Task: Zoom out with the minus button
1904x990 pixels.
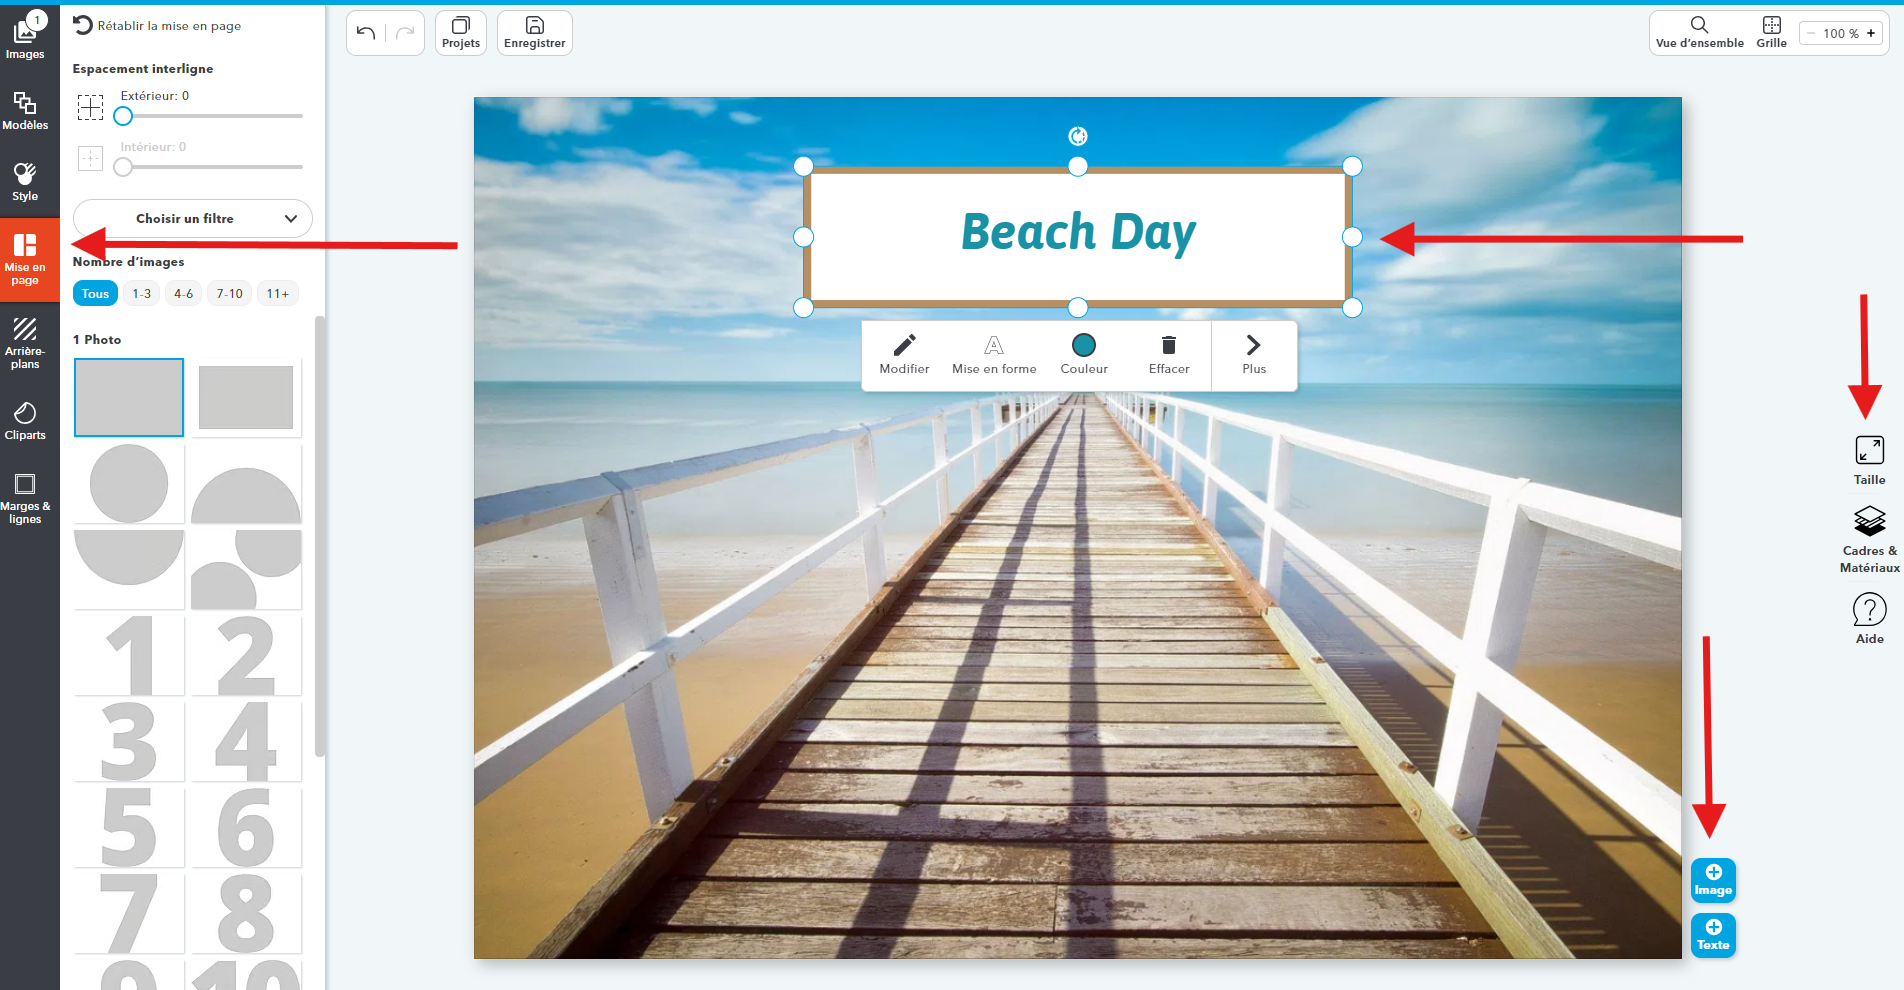Action: click(1810, 33)
